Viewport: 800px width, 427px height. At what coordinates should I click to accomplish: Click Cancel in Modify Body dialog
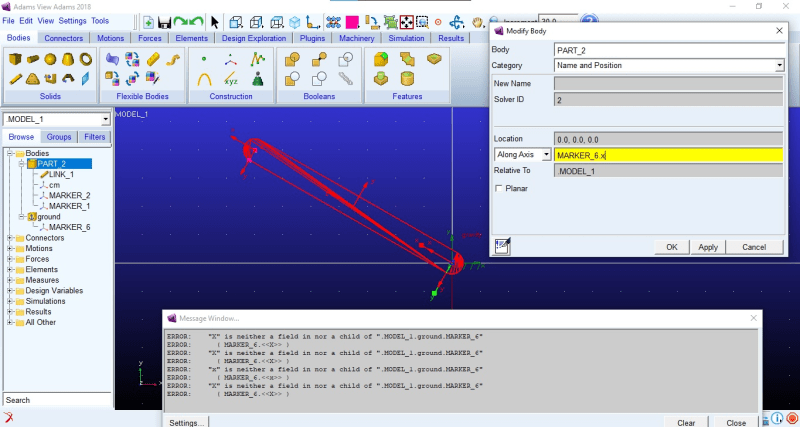click(x=754, y=247)
